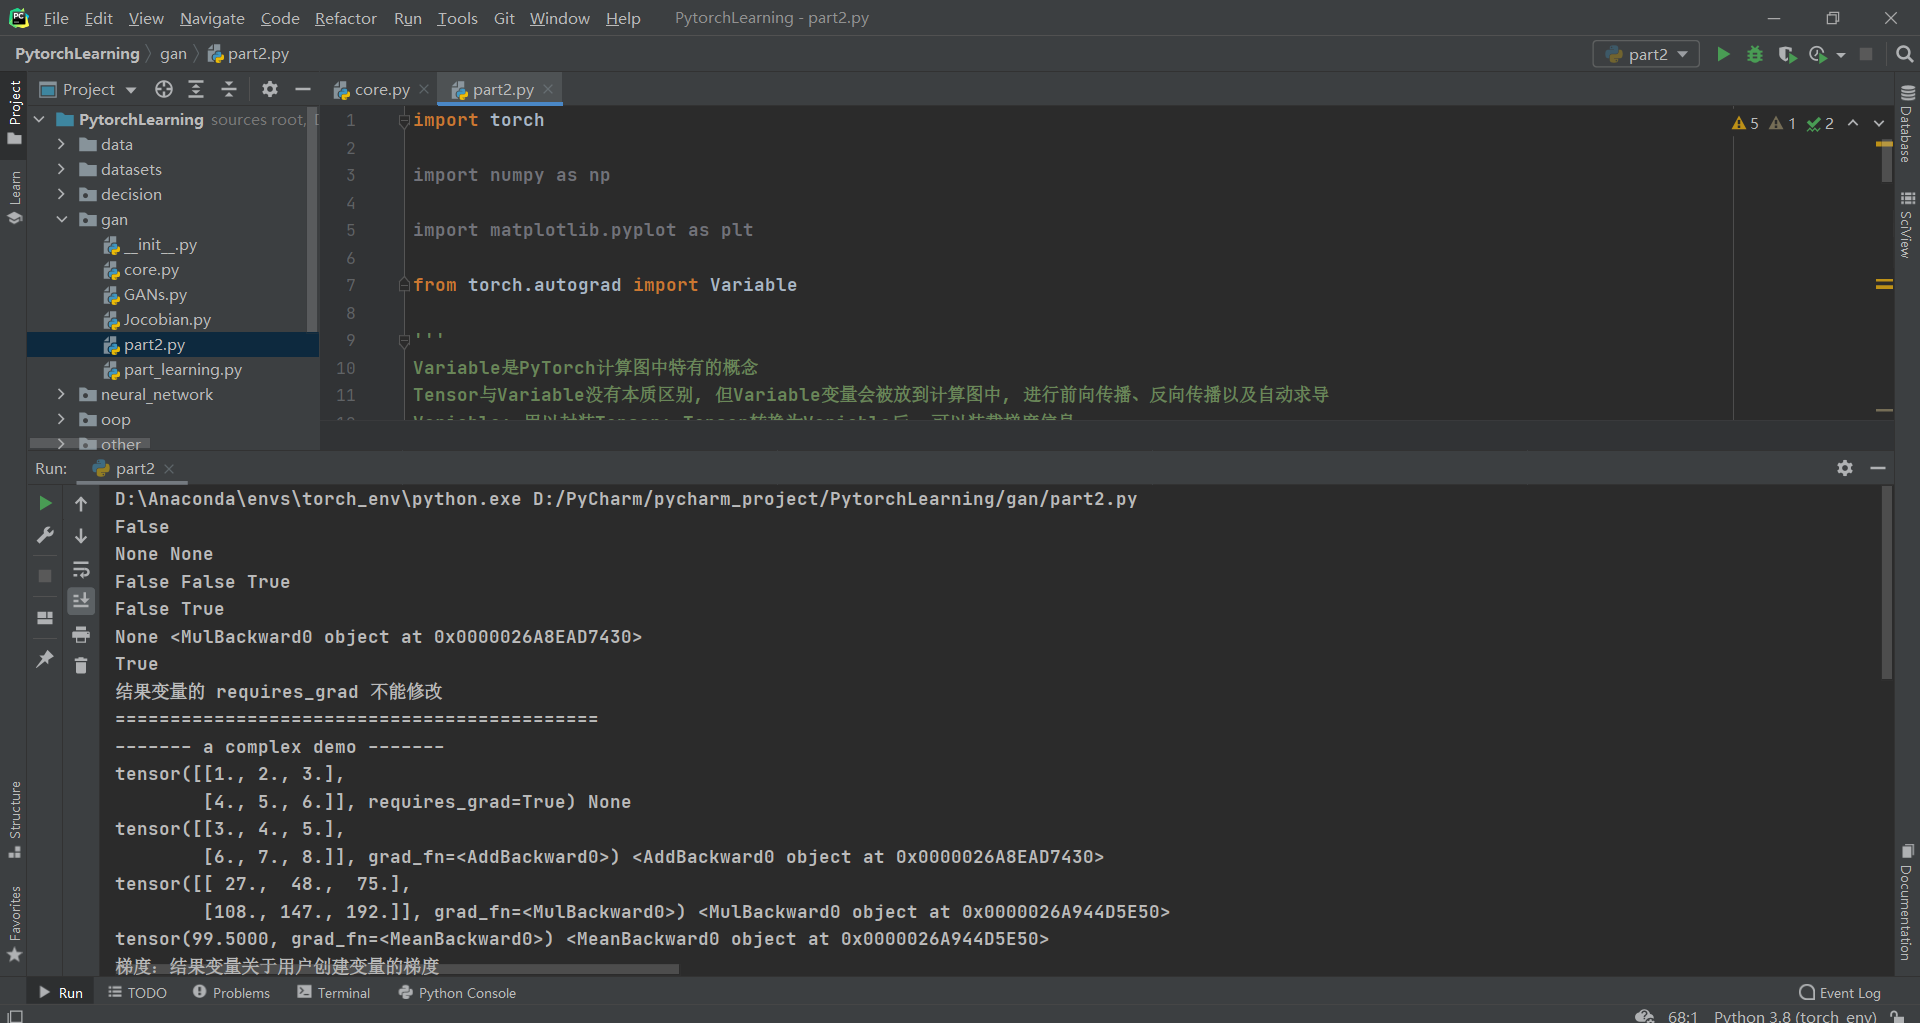
Task: Toggle the Favorites side tool window
Action: [x=14, y=923]
